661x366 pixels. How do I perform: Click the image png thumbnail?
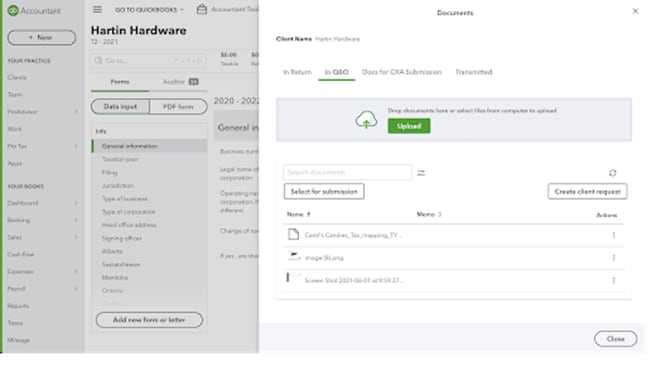coord(294,257)
